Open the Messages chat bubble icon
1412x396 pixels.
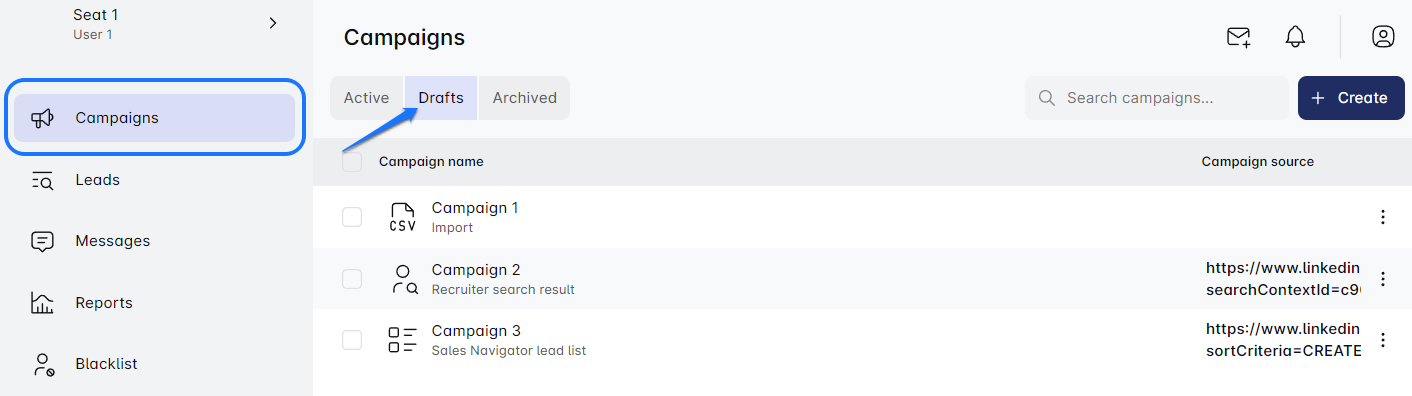(42, 241)
